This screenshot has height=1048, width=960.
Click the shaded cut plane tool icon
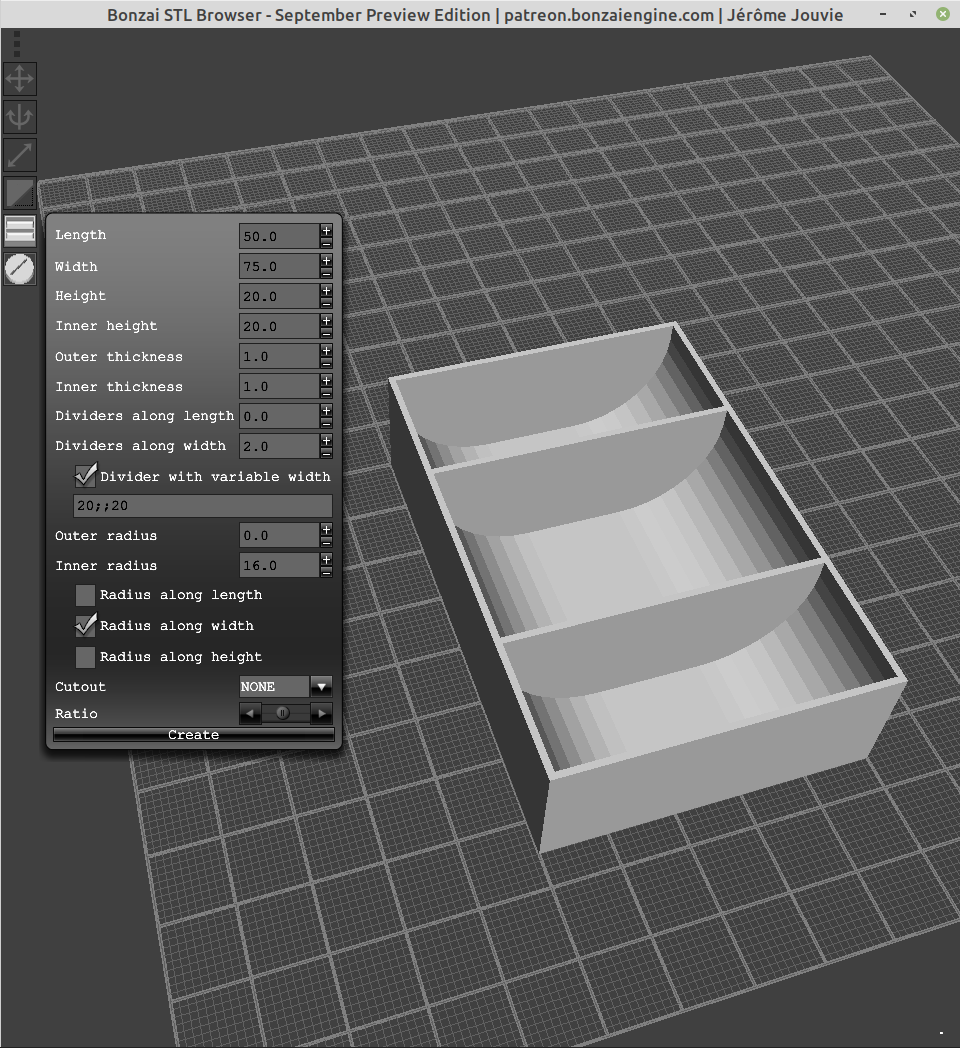19,194
